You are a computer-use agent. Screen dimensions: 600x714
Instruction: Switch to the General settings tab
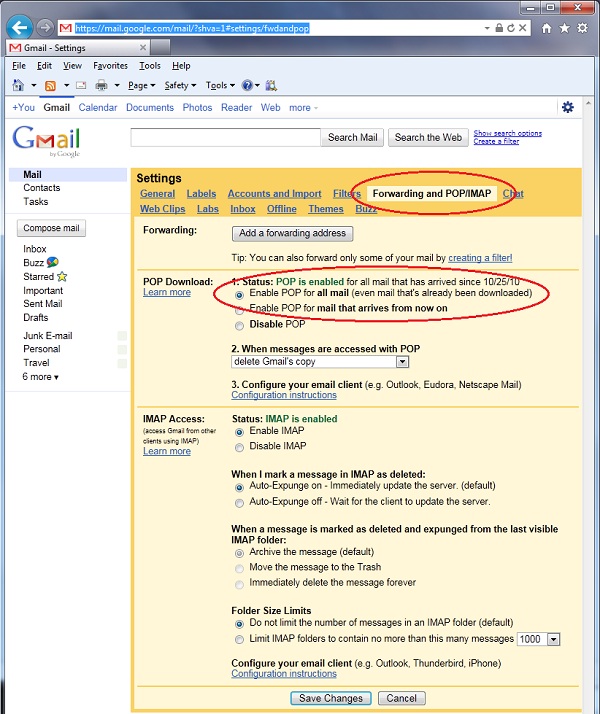coord(157,194)
